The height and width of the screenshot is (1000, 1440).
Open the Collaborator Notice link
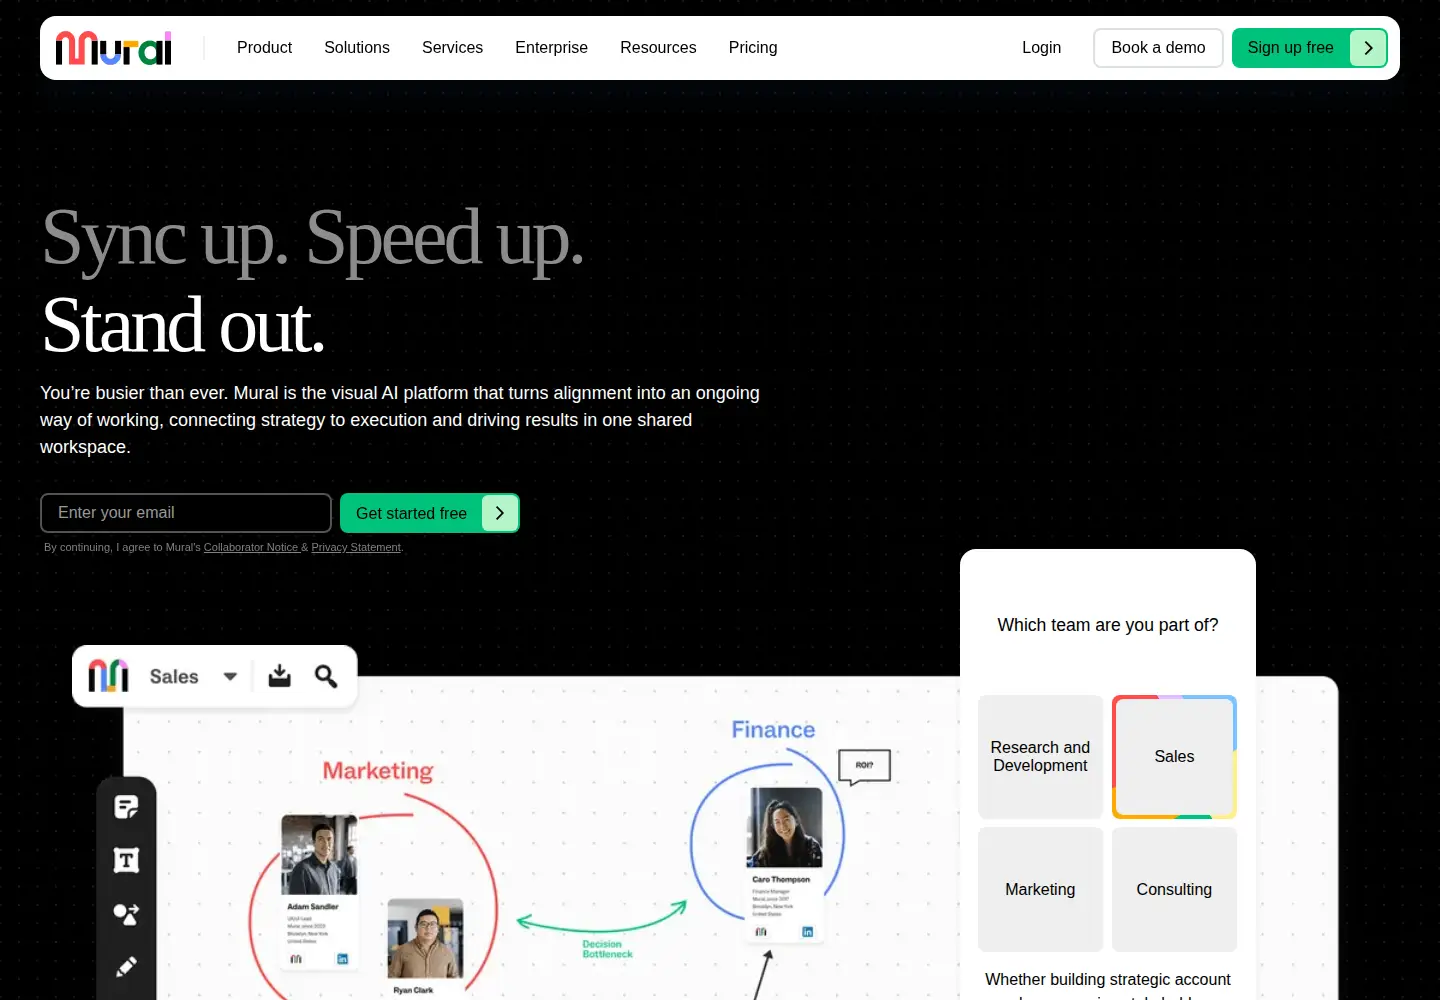[251, 547]
